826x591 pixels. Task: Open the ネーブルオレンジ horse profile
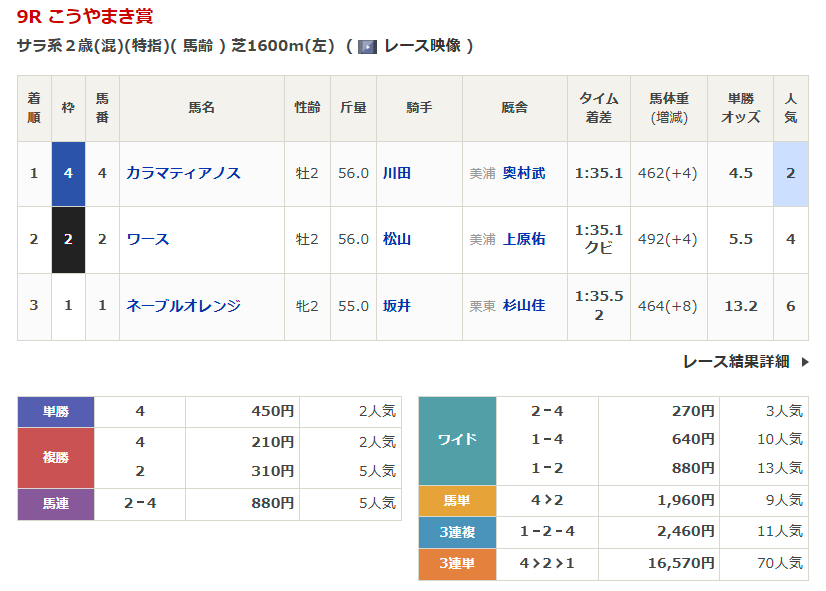(x=183, y=305)
